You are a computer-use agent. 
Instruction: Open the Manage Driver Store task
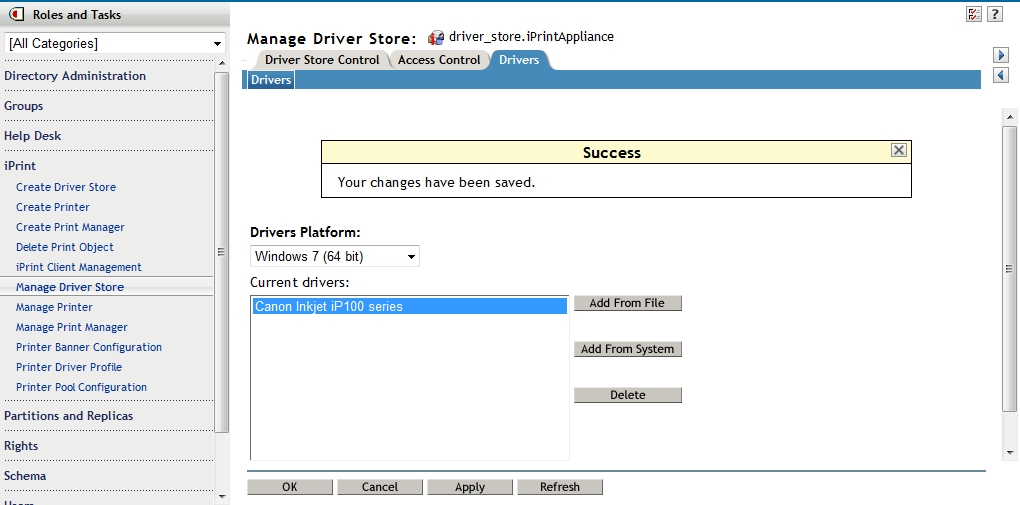[70, 287]
